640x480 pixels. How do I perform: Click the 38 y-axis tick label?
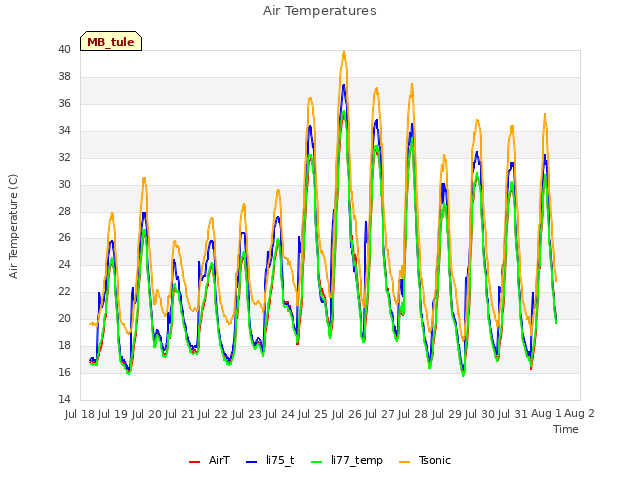coord(64,77)
